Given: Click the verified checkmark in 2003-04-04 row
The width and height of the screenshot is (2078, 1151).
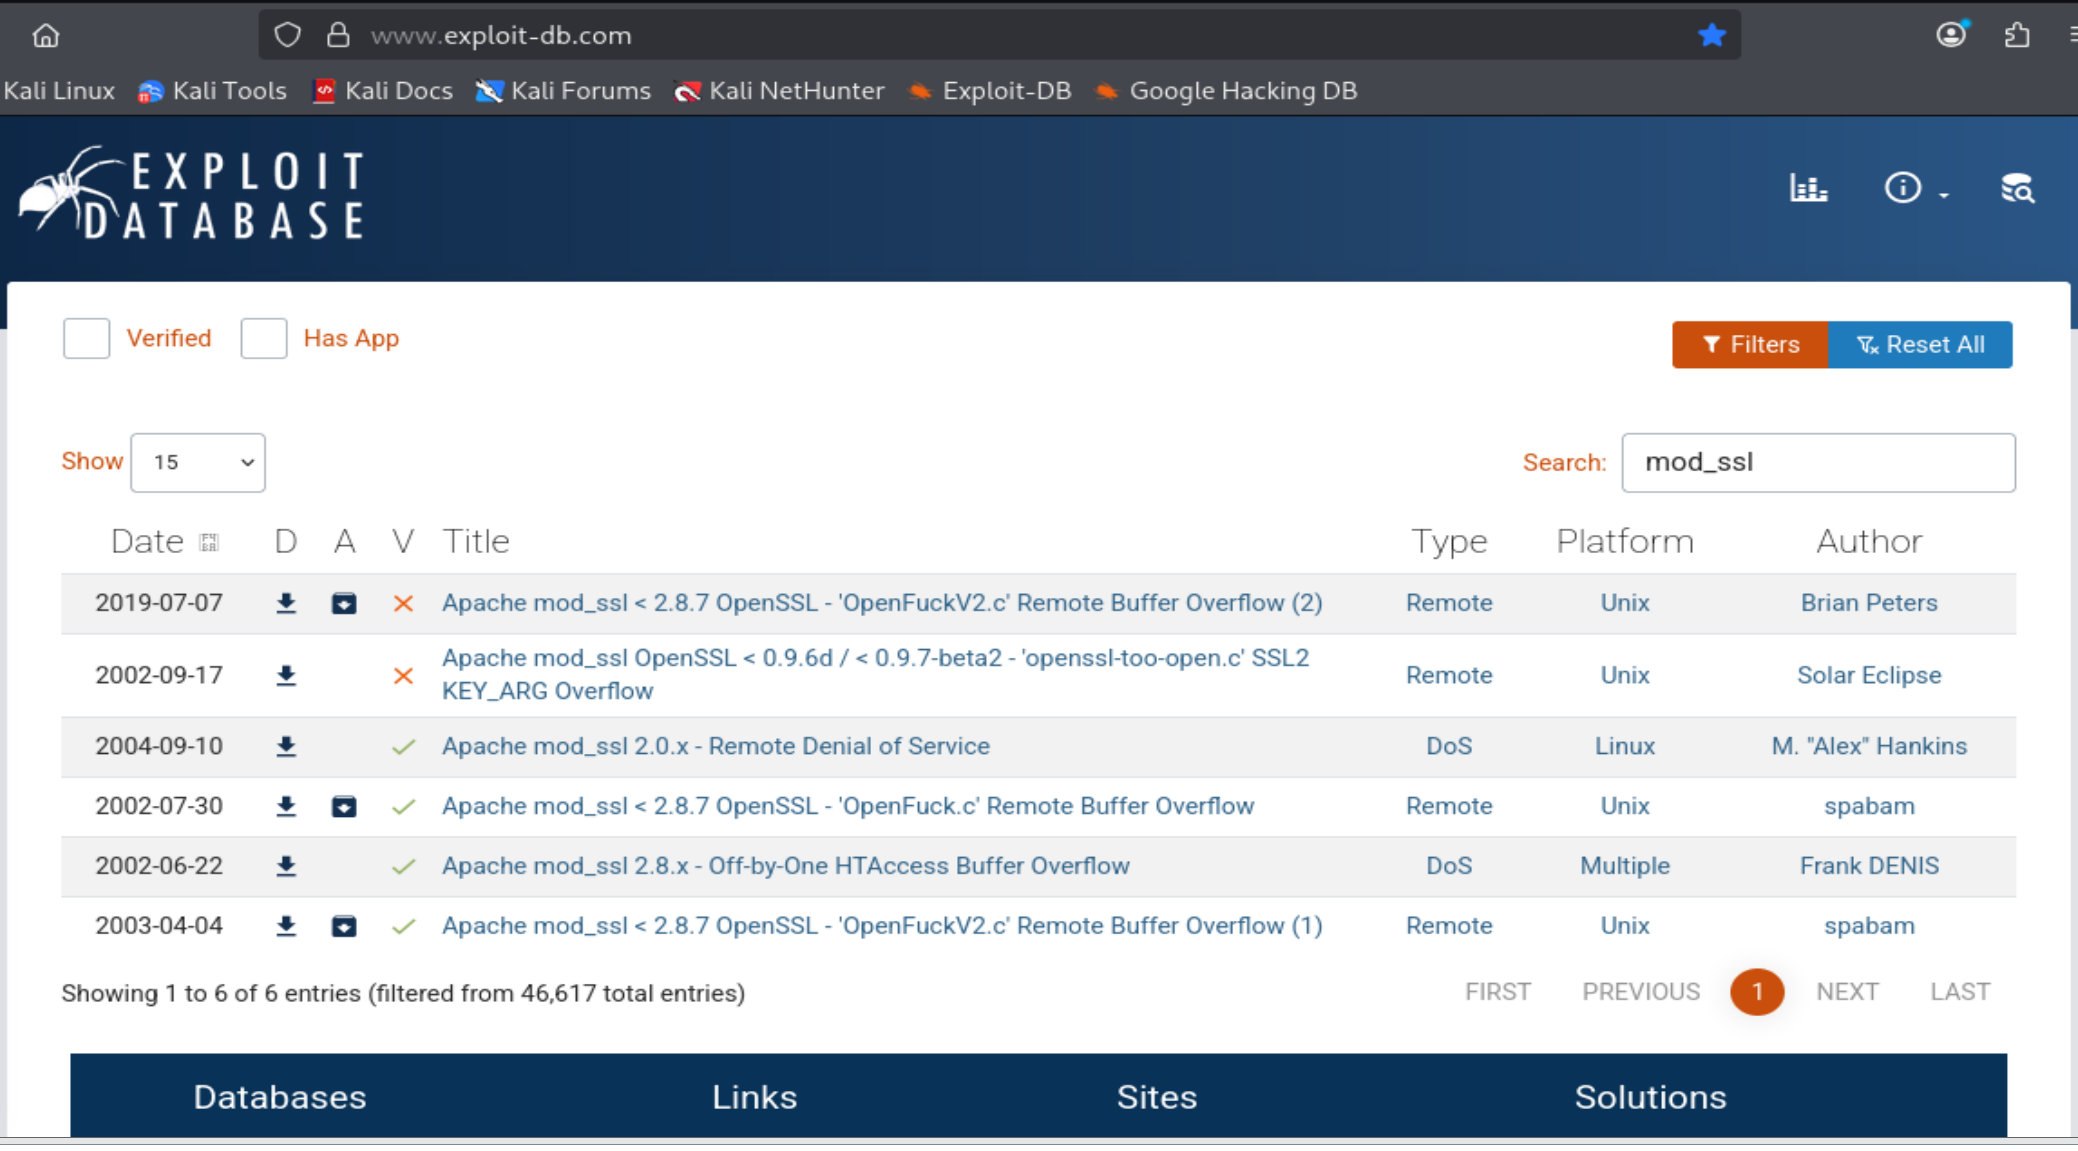Looking at the screenshot, I should [x=403, y=926].
